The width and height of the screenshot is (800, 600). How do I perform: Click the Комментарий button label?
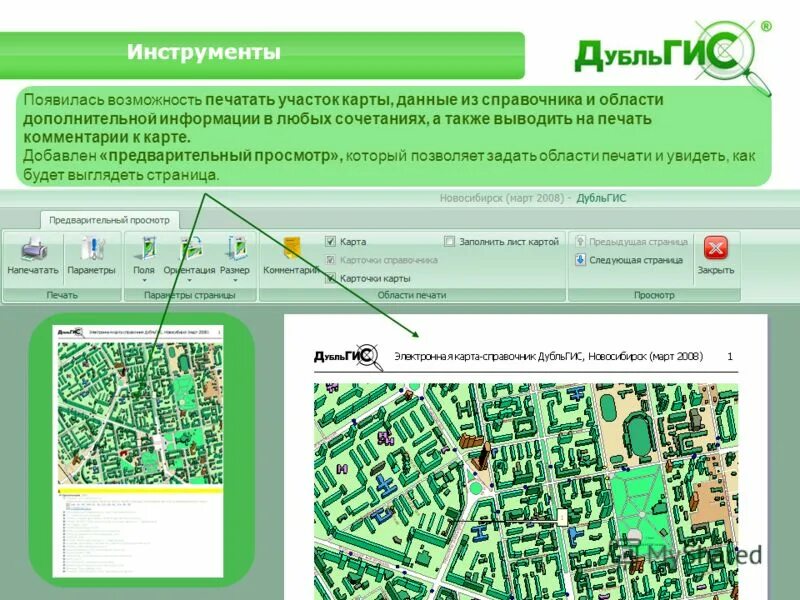291,270
